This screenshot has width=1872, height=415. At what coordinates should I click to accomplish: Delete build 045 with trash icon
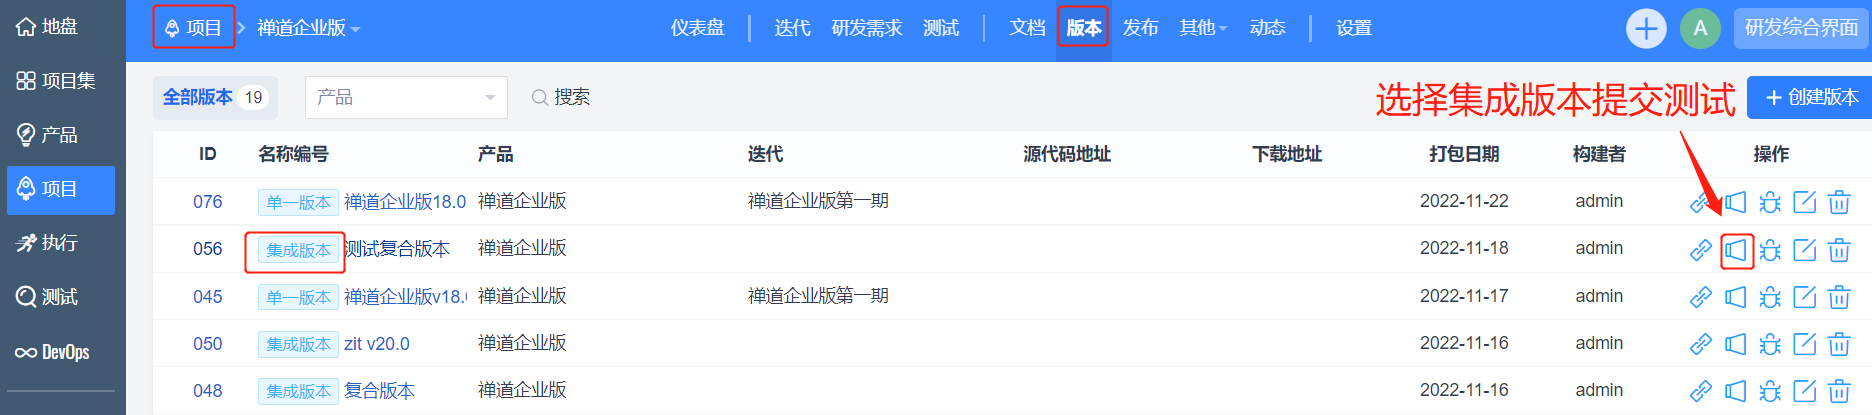(1839, 297)
